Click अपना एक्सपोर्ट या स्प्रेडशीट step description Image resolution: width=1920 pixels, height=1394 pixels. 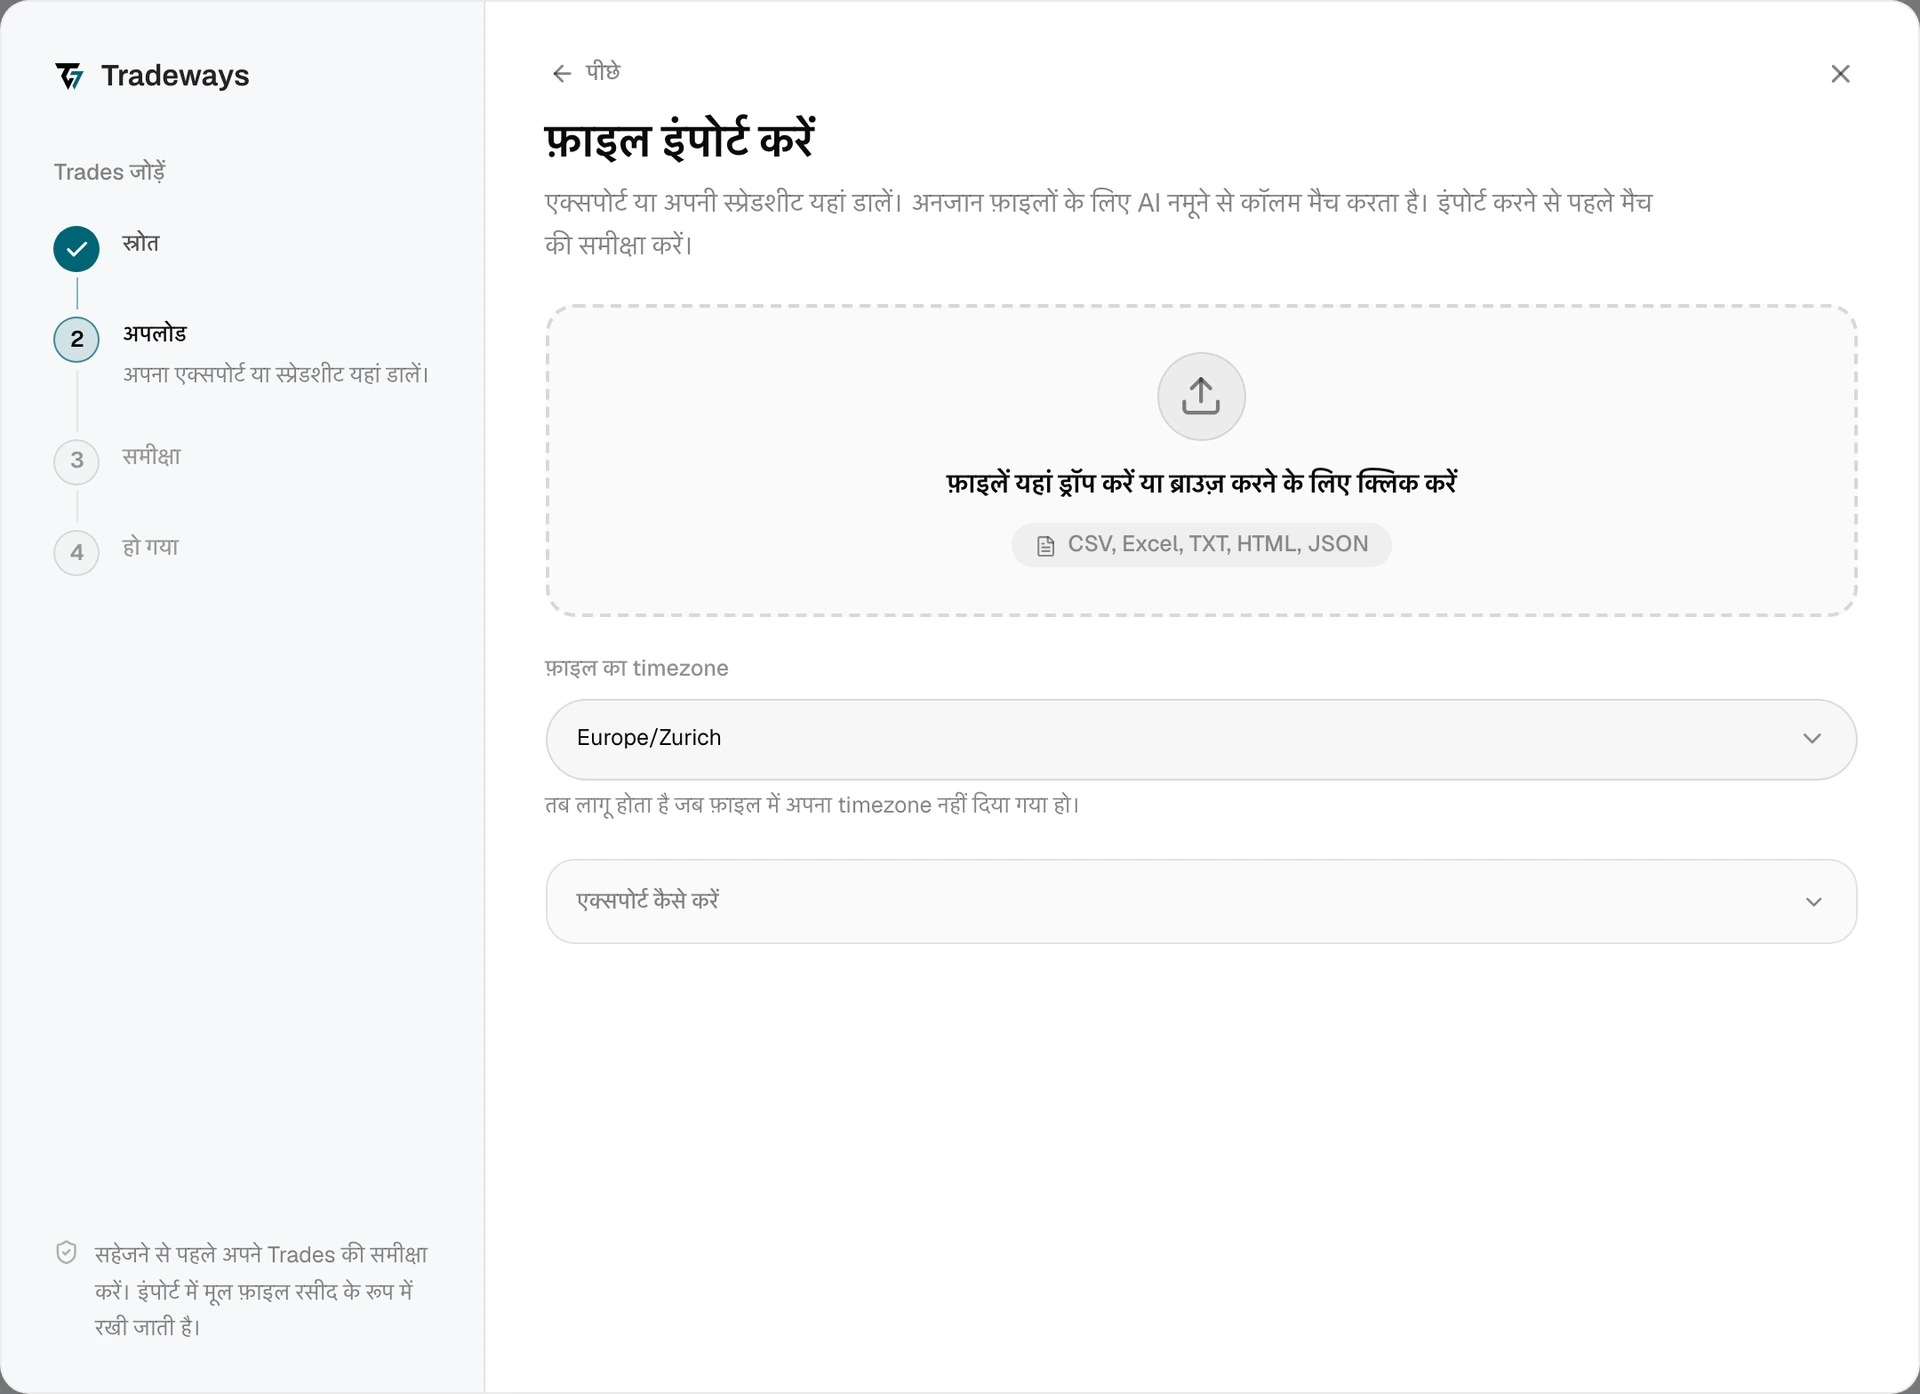276,374
